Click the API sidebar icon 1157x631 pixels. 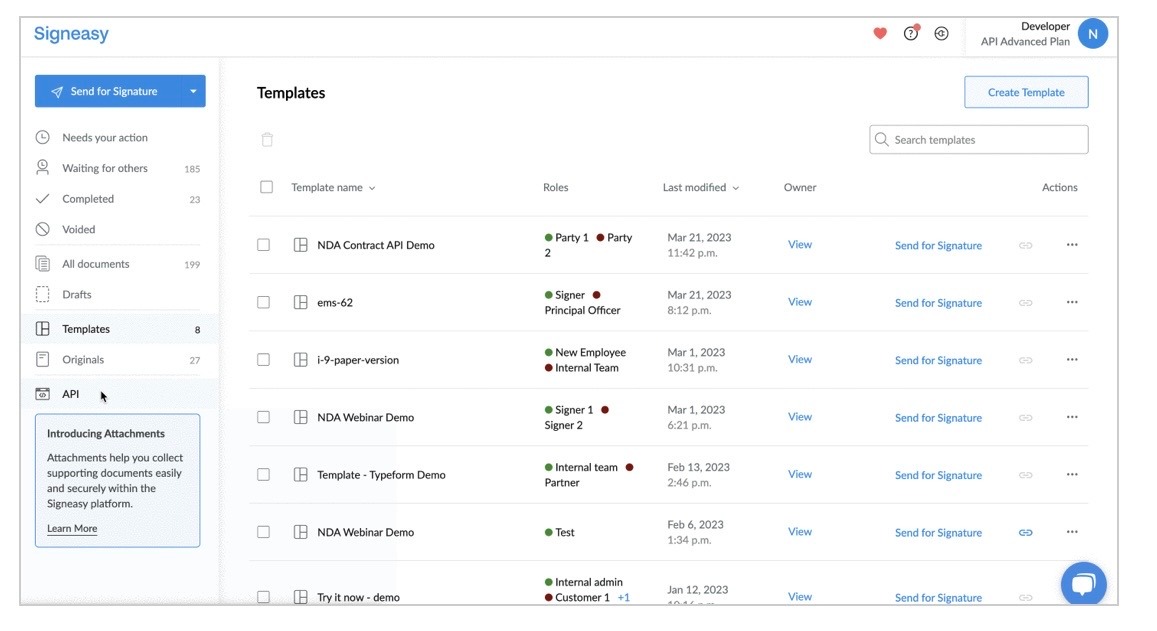coord(43,394)
